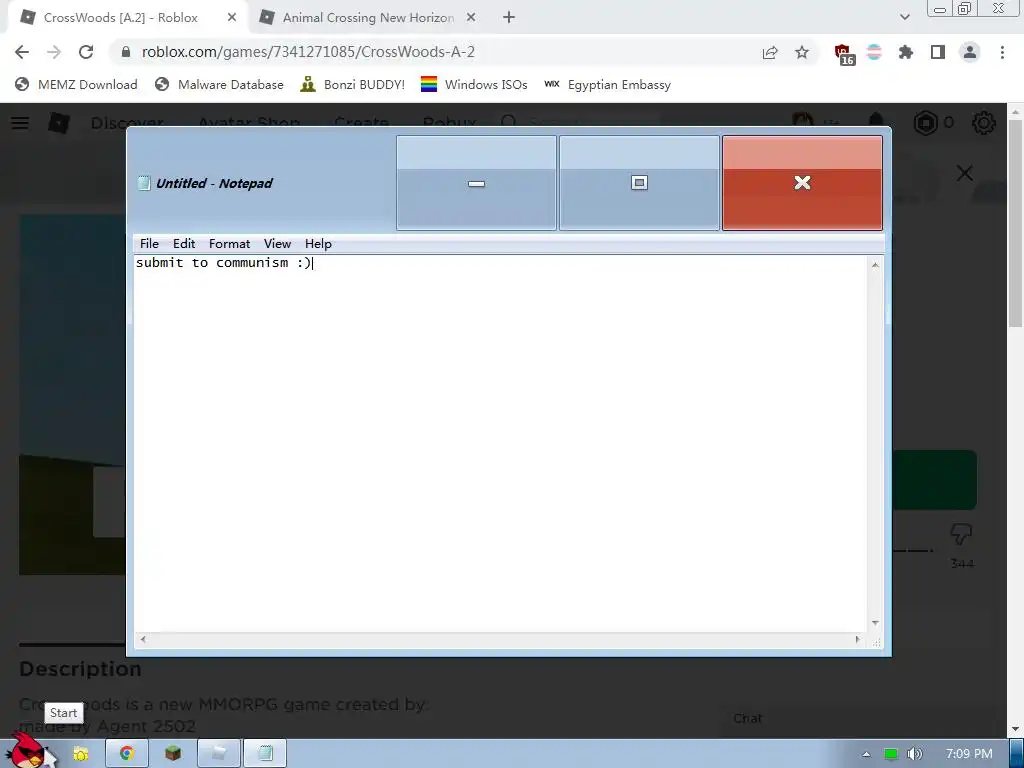The height and width of the screenshot is (768, 1024).
Task: Close the Untitled Notepad window
Action: click(x=802, y=183)
